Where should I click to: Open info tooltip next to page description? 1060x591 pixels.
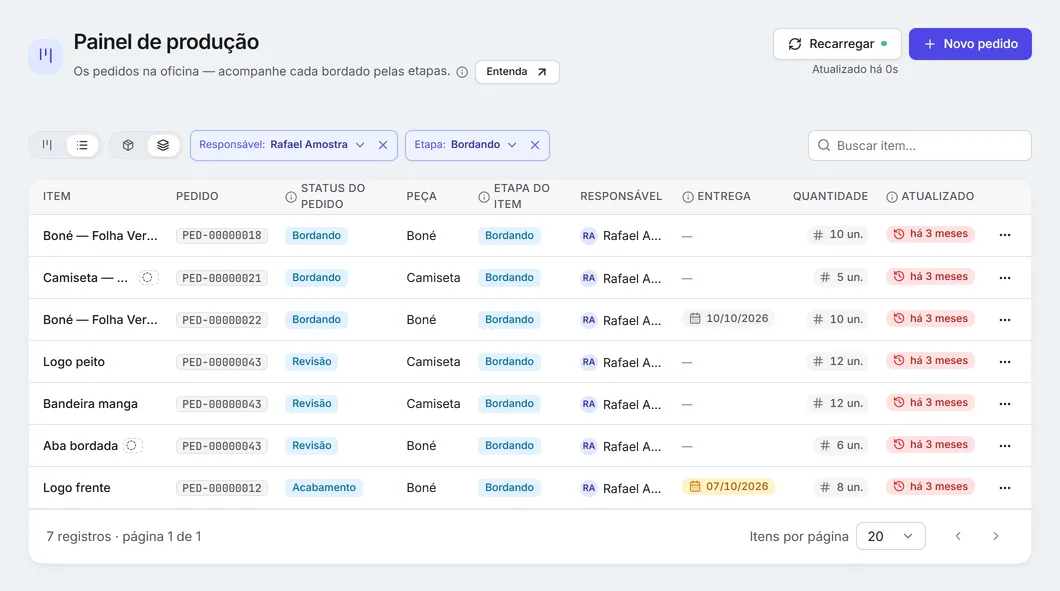tap(462, 72)
